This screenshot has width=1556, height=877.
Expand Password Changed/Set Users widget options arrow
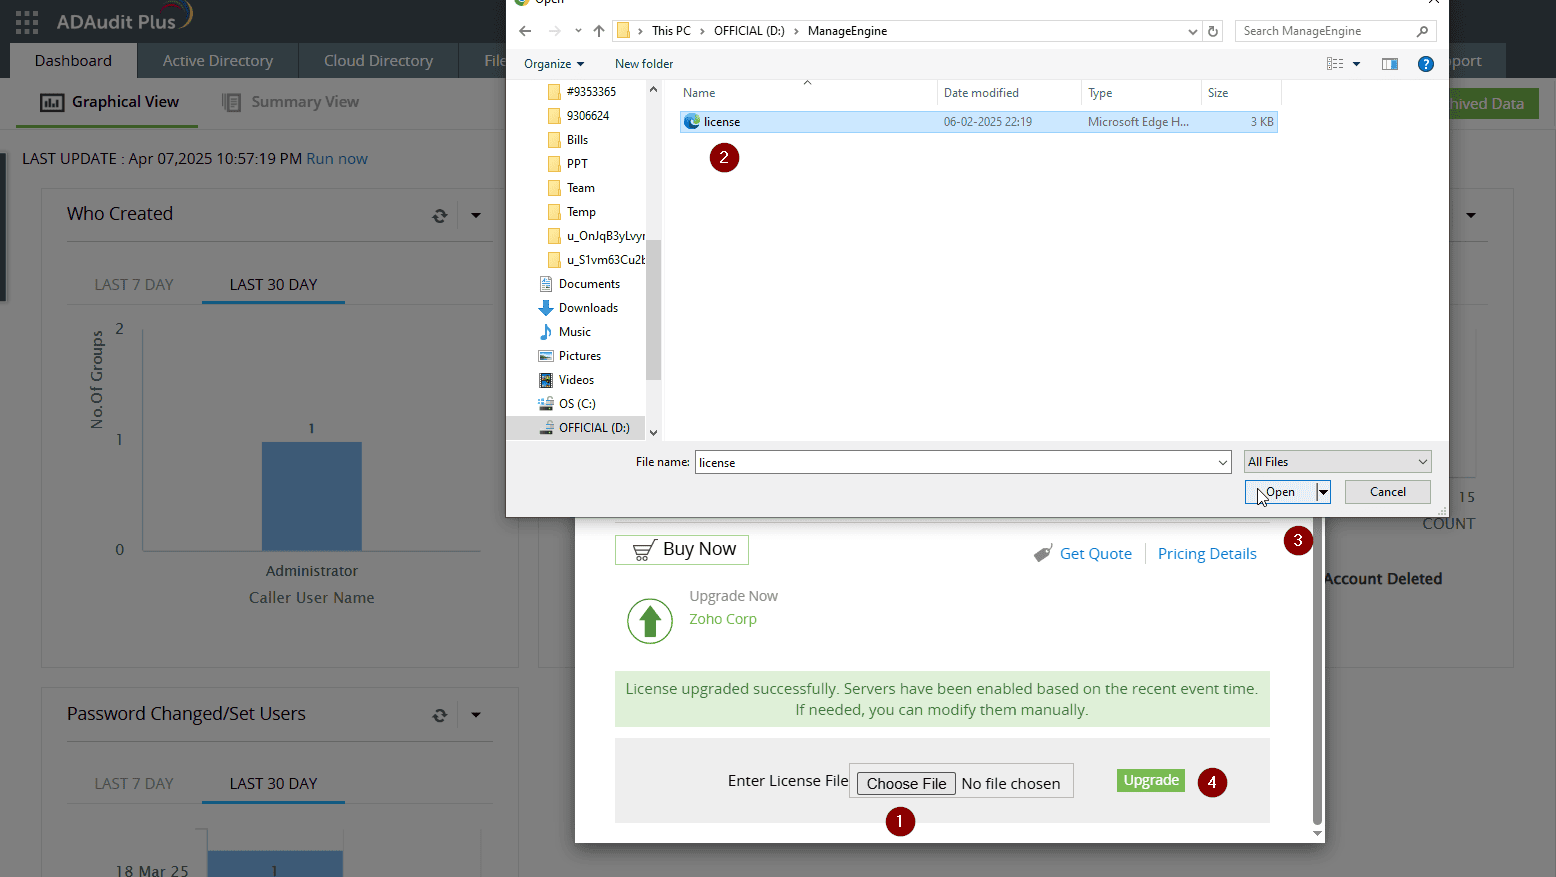click(x=476, y=715)
